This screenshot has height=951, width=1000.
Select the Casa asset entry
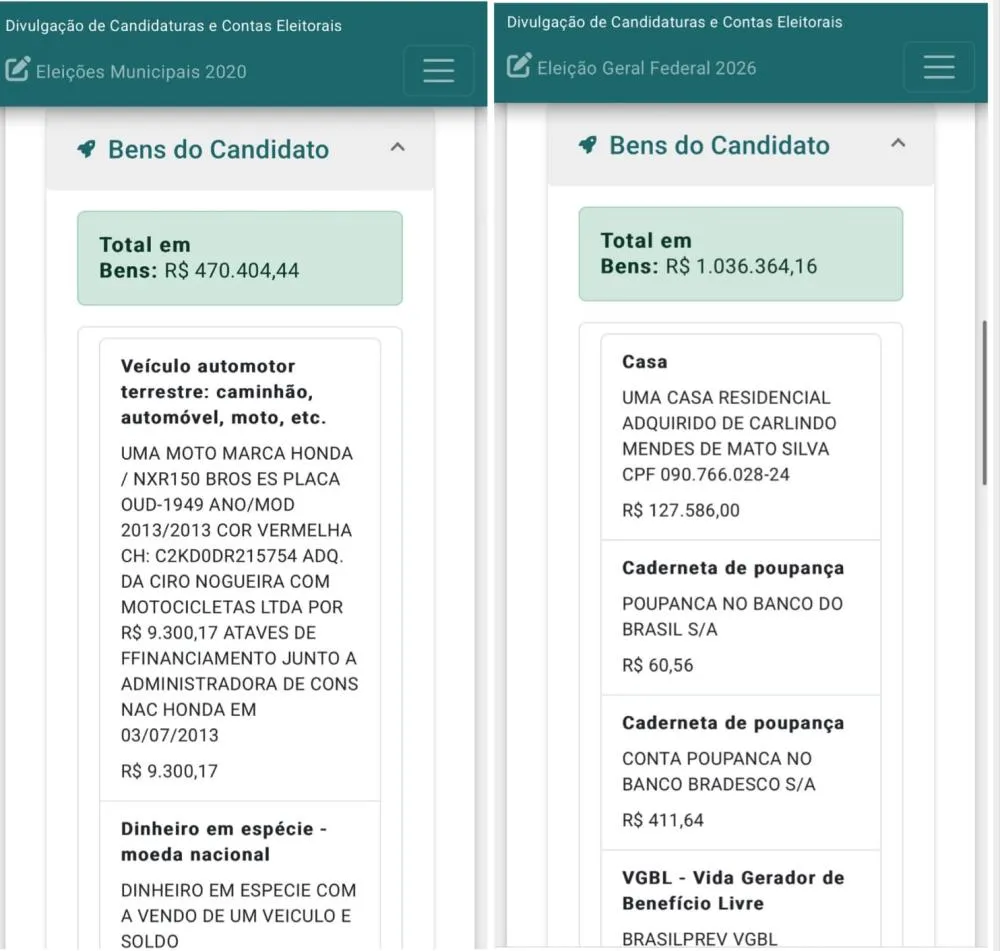tap(740, 437)
